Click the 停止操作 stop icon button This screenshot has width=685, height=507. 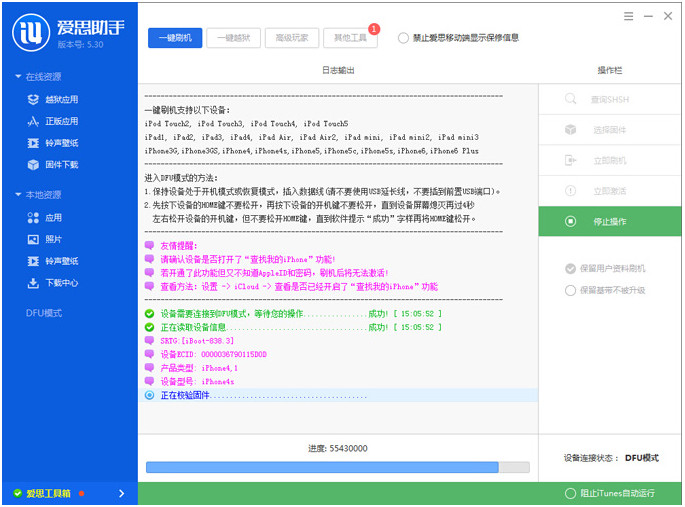click(570, 221)
